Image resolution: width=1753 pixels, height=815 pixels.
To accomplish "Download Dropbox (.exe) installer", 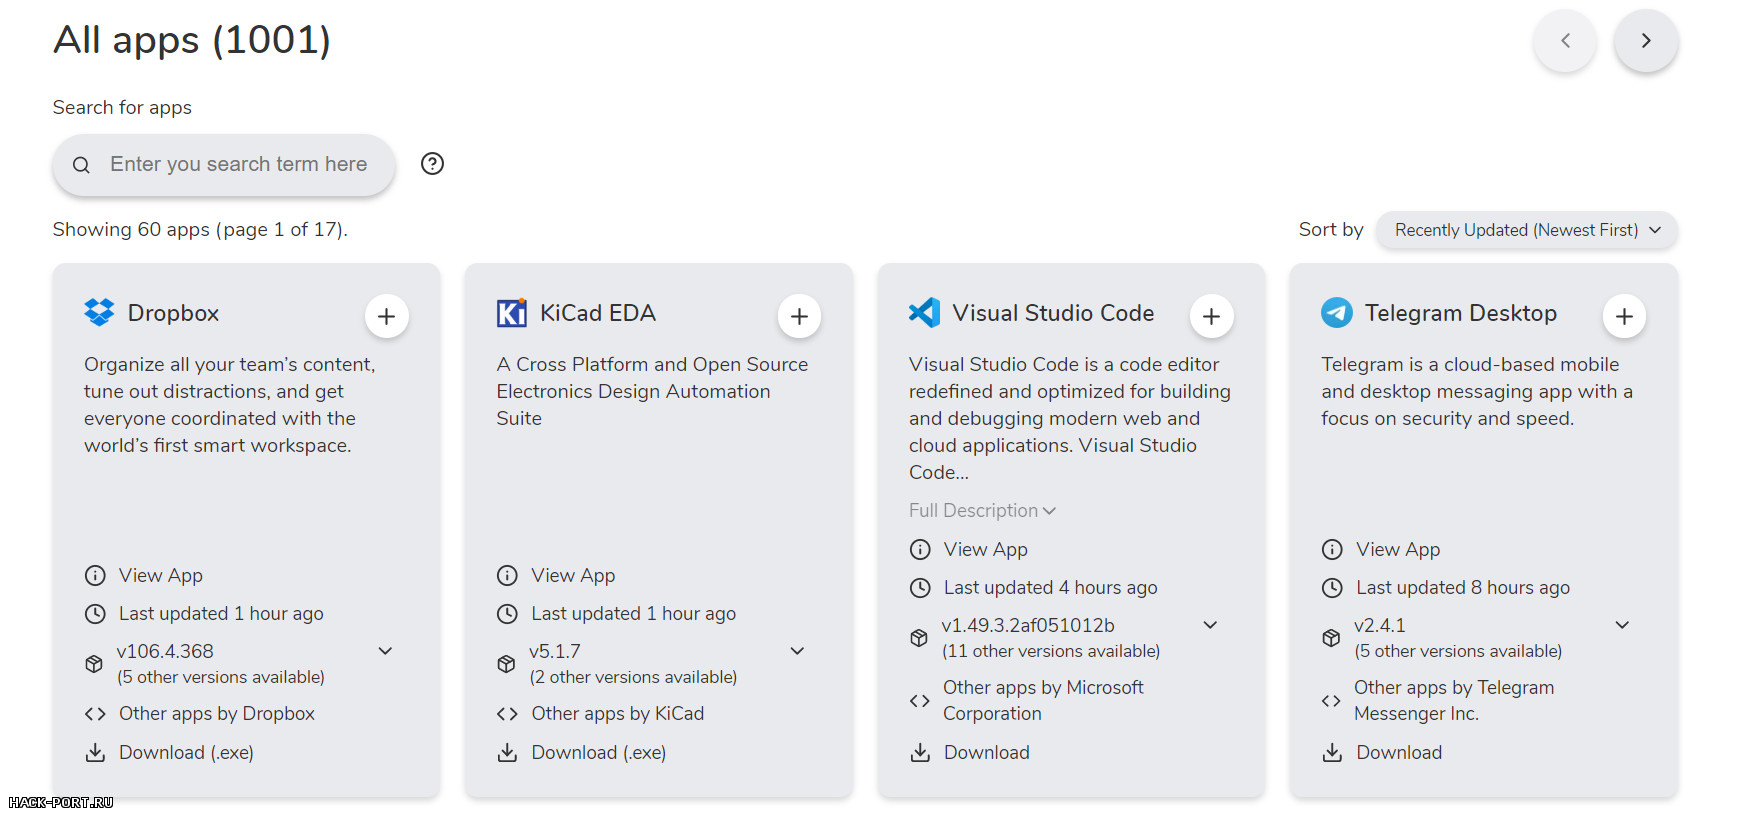I will (x=186, y=752).
